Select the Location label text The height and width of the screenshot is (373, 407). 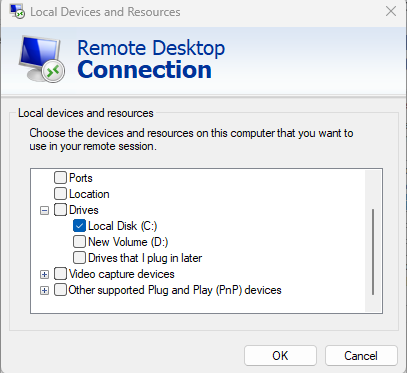[89, 194]
